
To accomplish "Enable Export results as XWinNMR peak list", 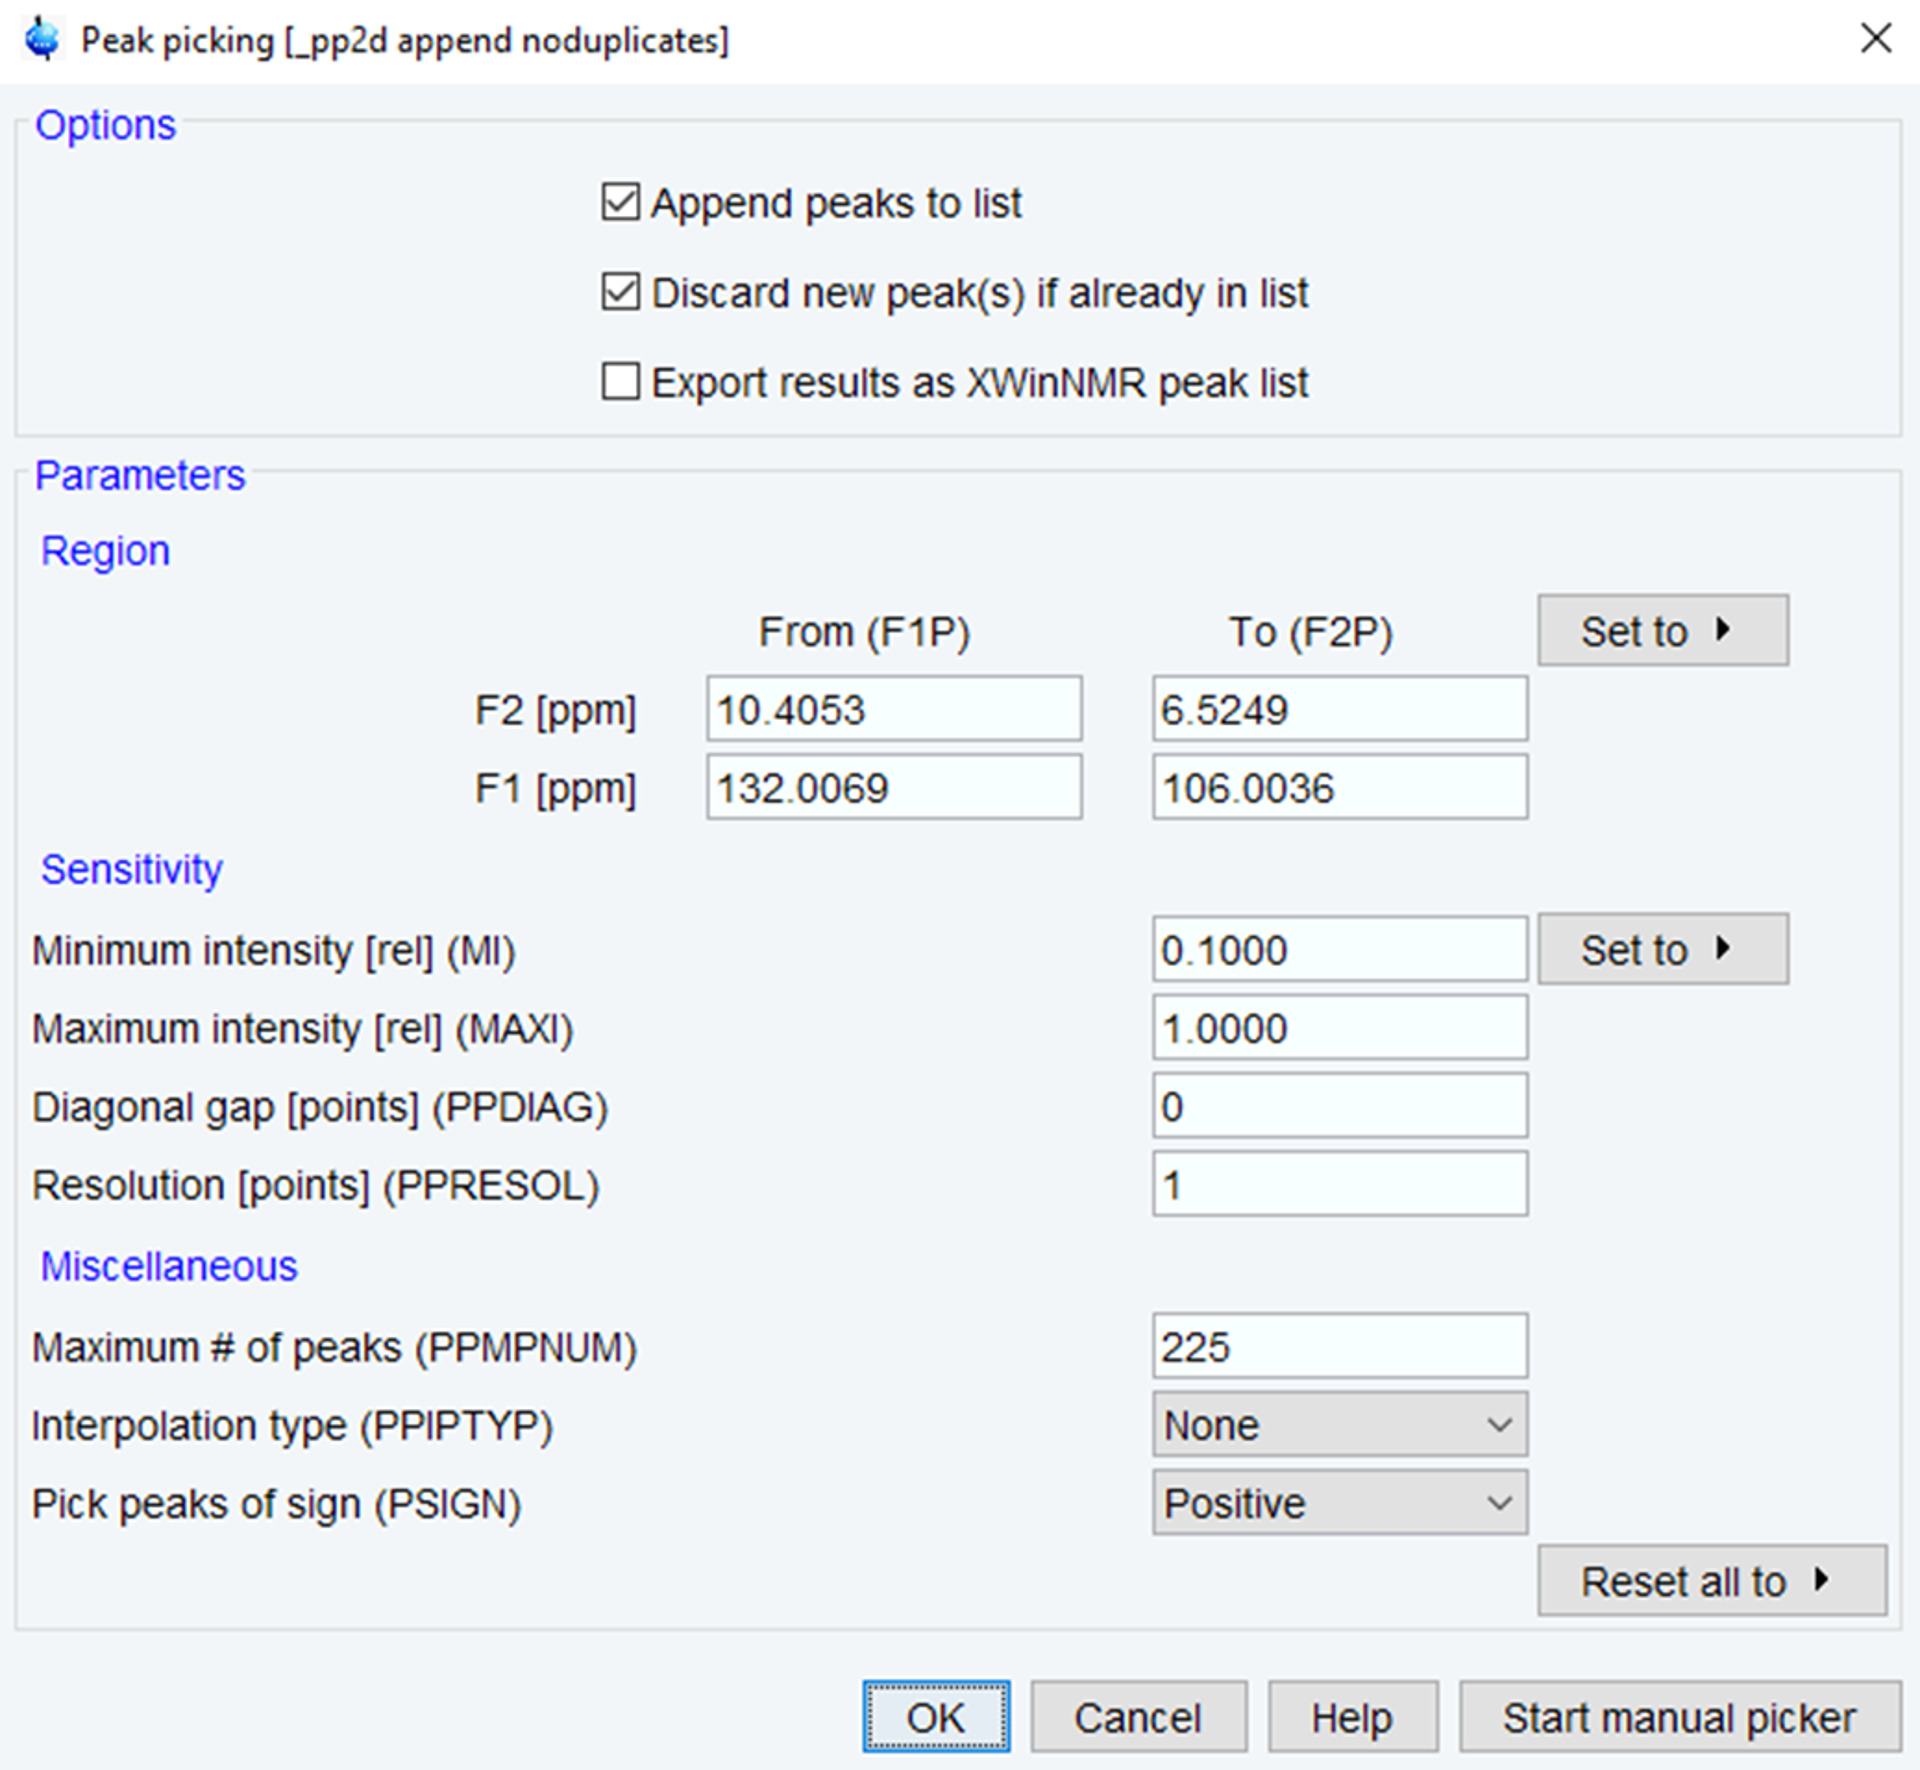I will [x=620, y=382].
